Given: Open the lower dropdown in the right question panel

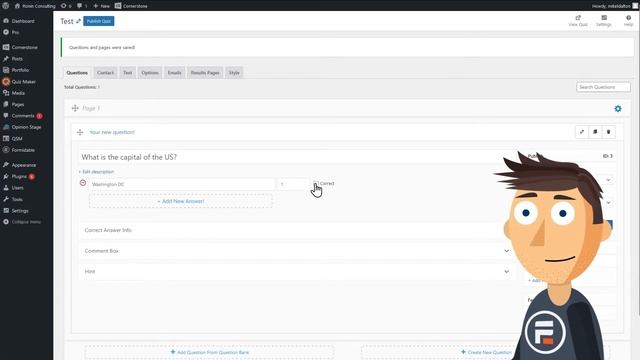Looking at the screenshot, I should 608,203.
